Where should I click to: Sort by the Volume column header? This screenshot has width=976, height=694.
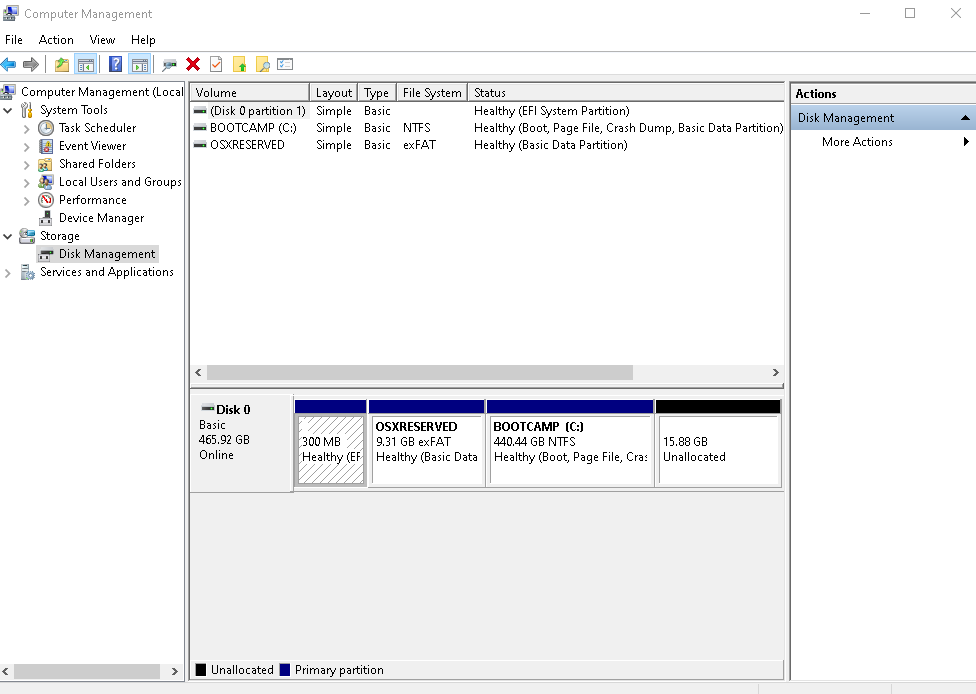(250, 93)
